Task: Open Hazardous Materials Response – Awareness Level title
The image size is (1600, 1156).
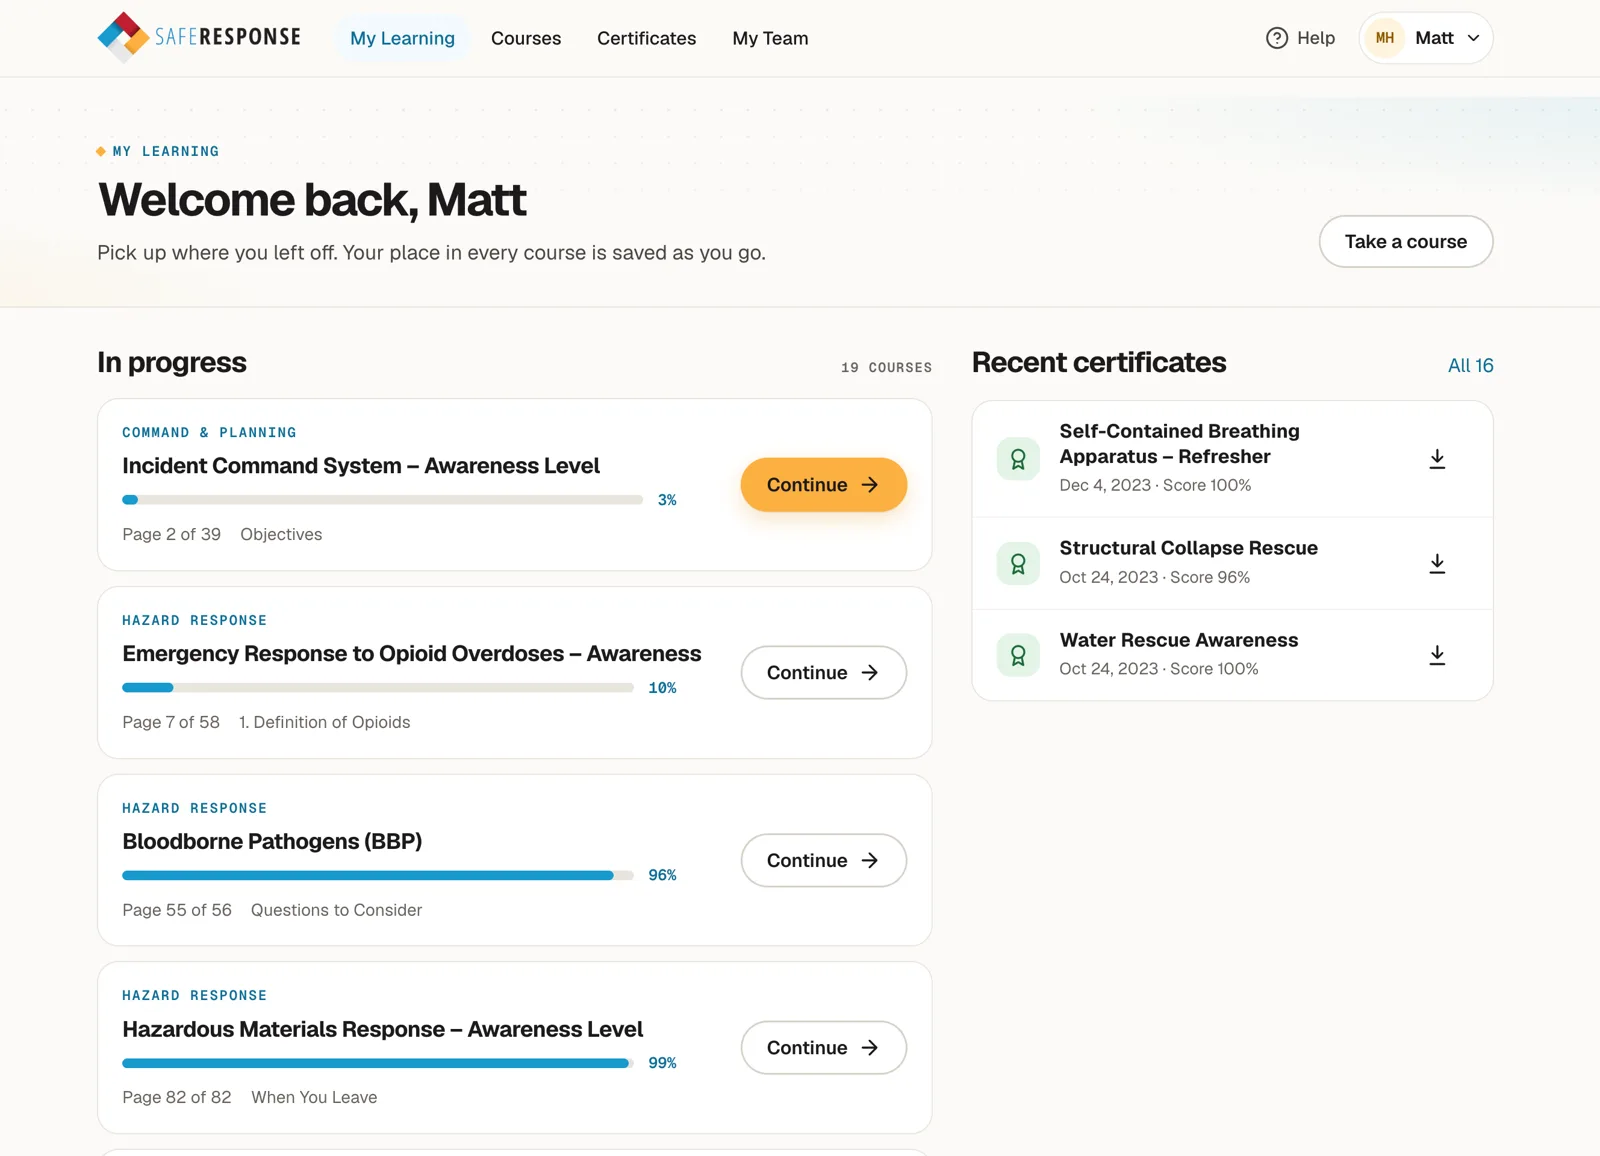Action: [x=382, y=1029]
